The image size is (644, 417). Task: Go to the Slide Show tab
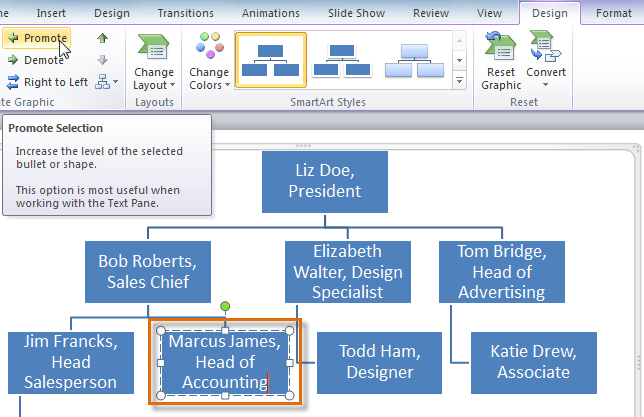pyautogui.click(x=358, y=13)
